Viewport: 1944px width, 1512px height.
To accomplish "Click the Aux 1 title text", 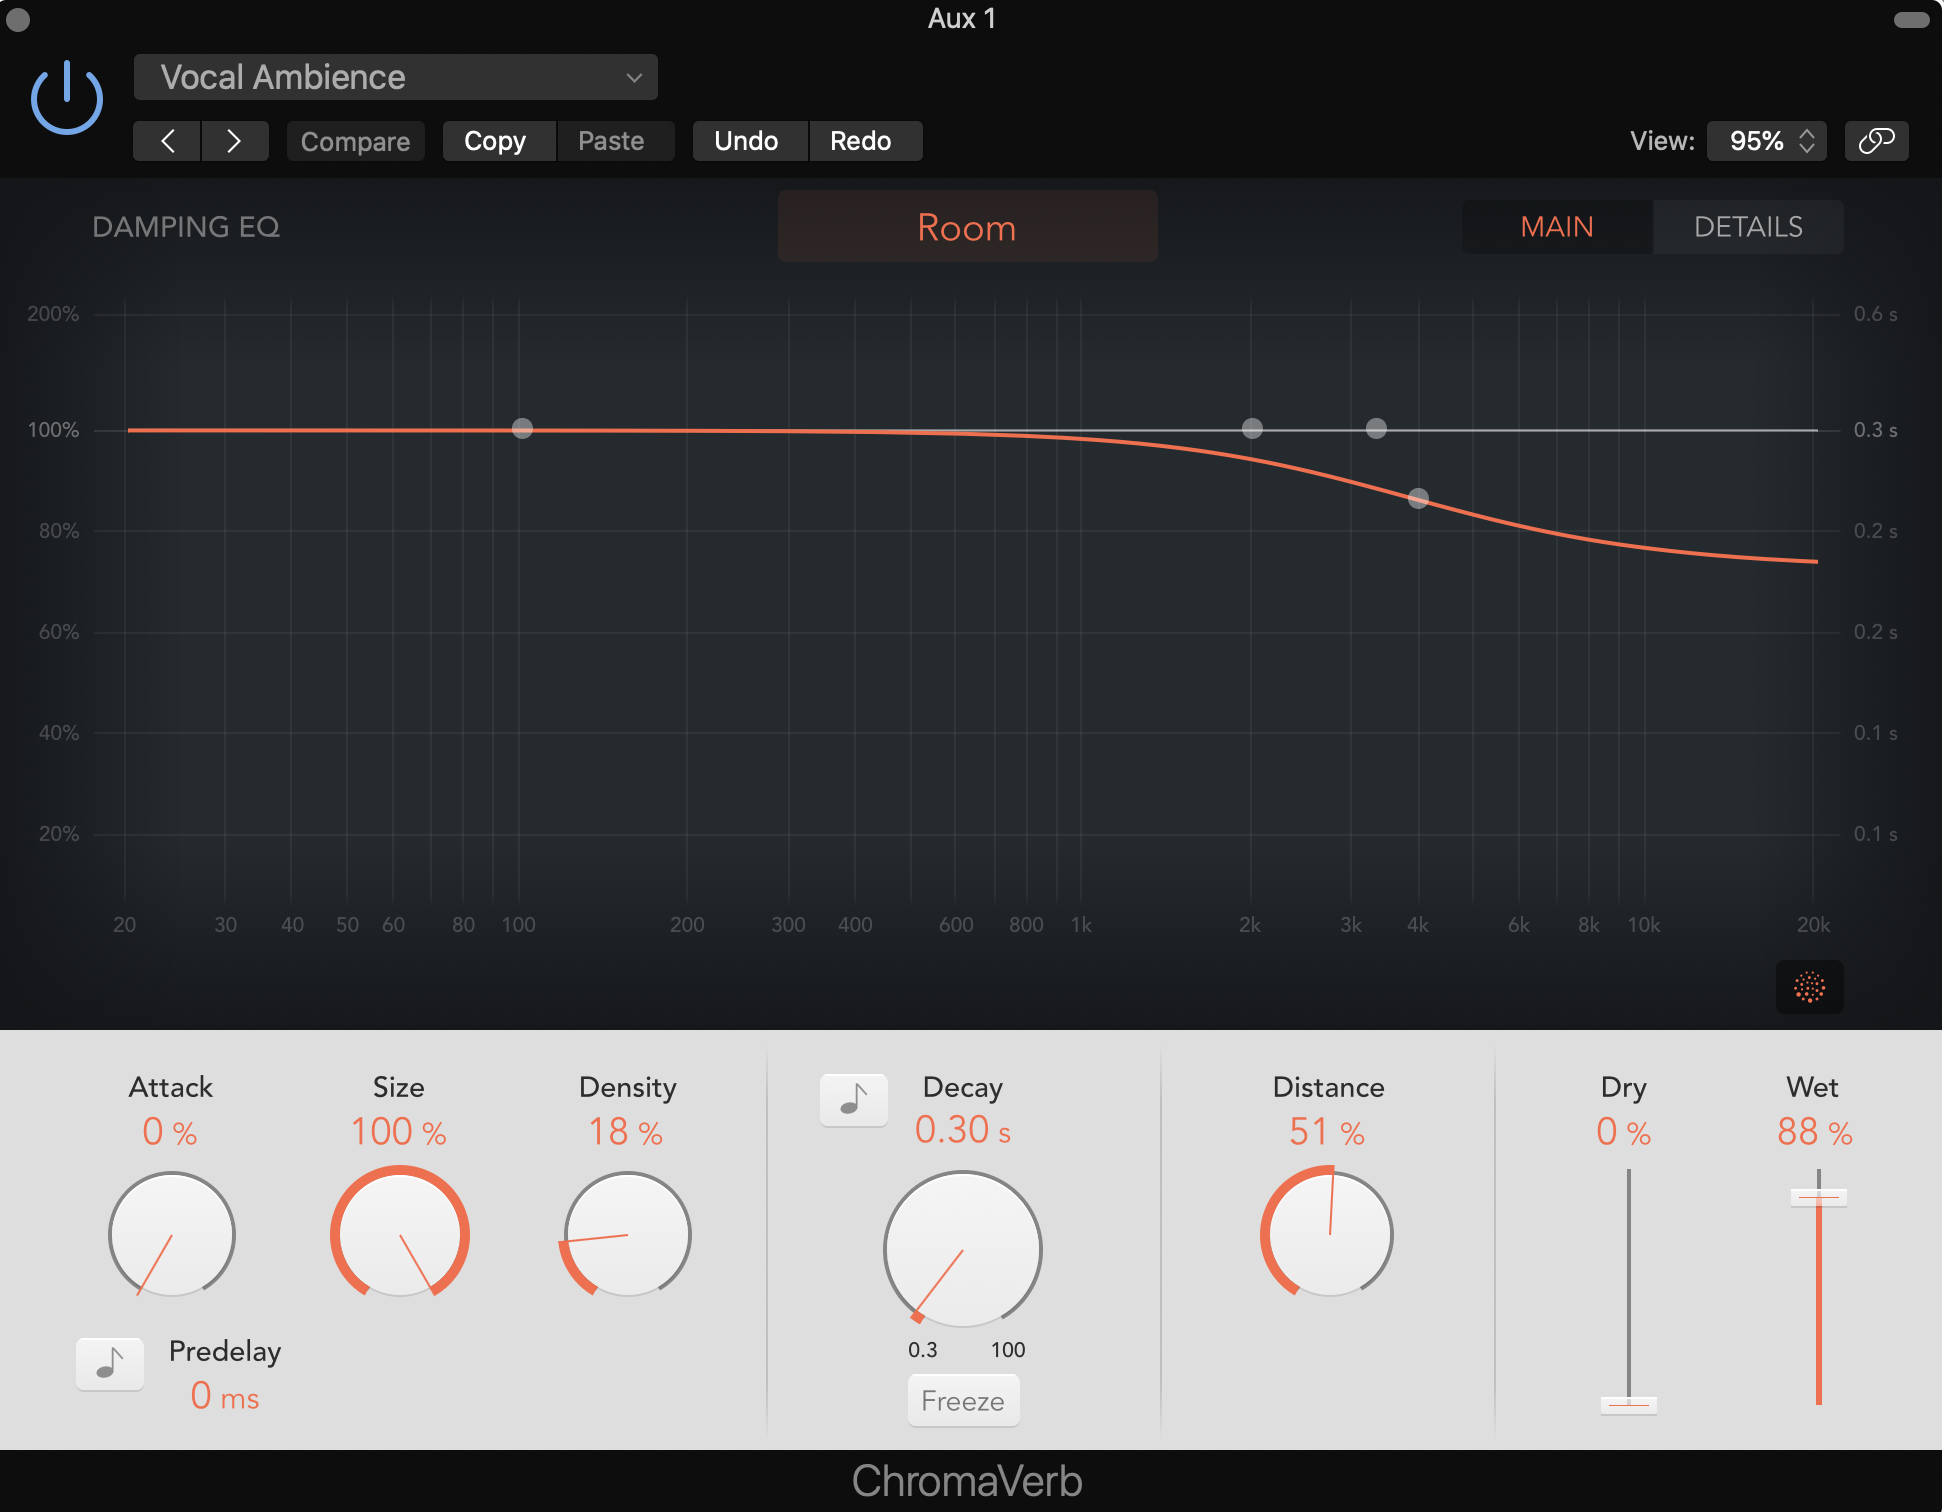I will [x=962, y=19].
